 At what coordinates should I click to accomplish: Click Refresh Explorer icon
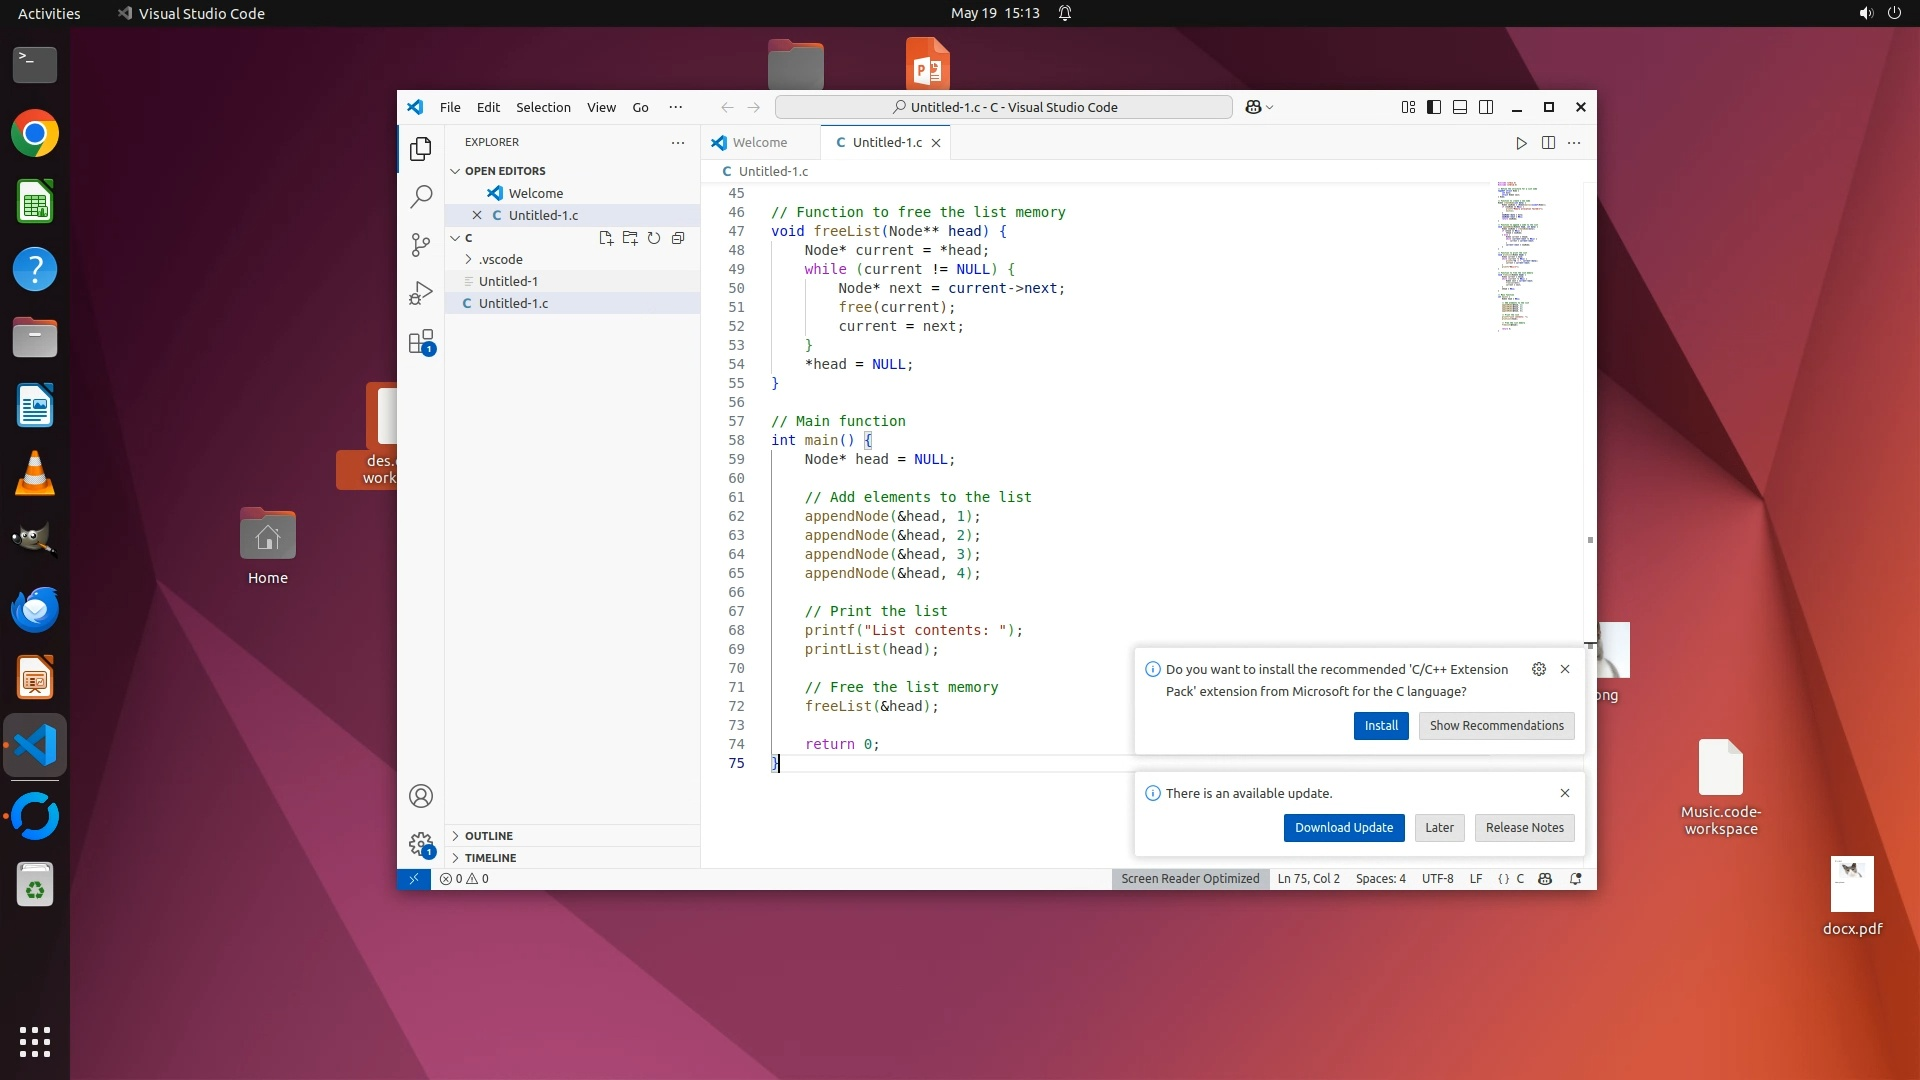654,238
